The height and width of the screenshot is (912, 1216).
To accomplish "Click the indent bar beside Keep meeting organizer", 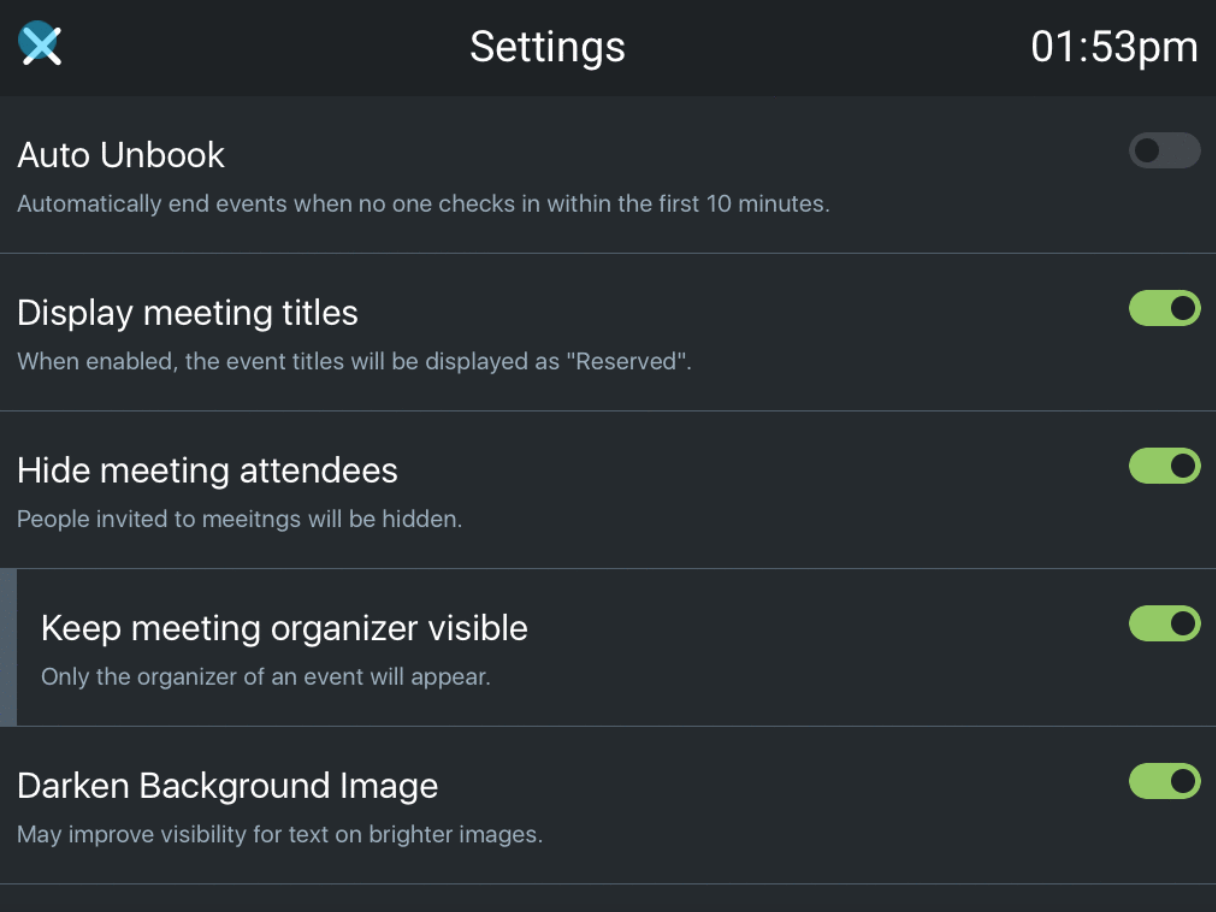I will coord(8,647).
